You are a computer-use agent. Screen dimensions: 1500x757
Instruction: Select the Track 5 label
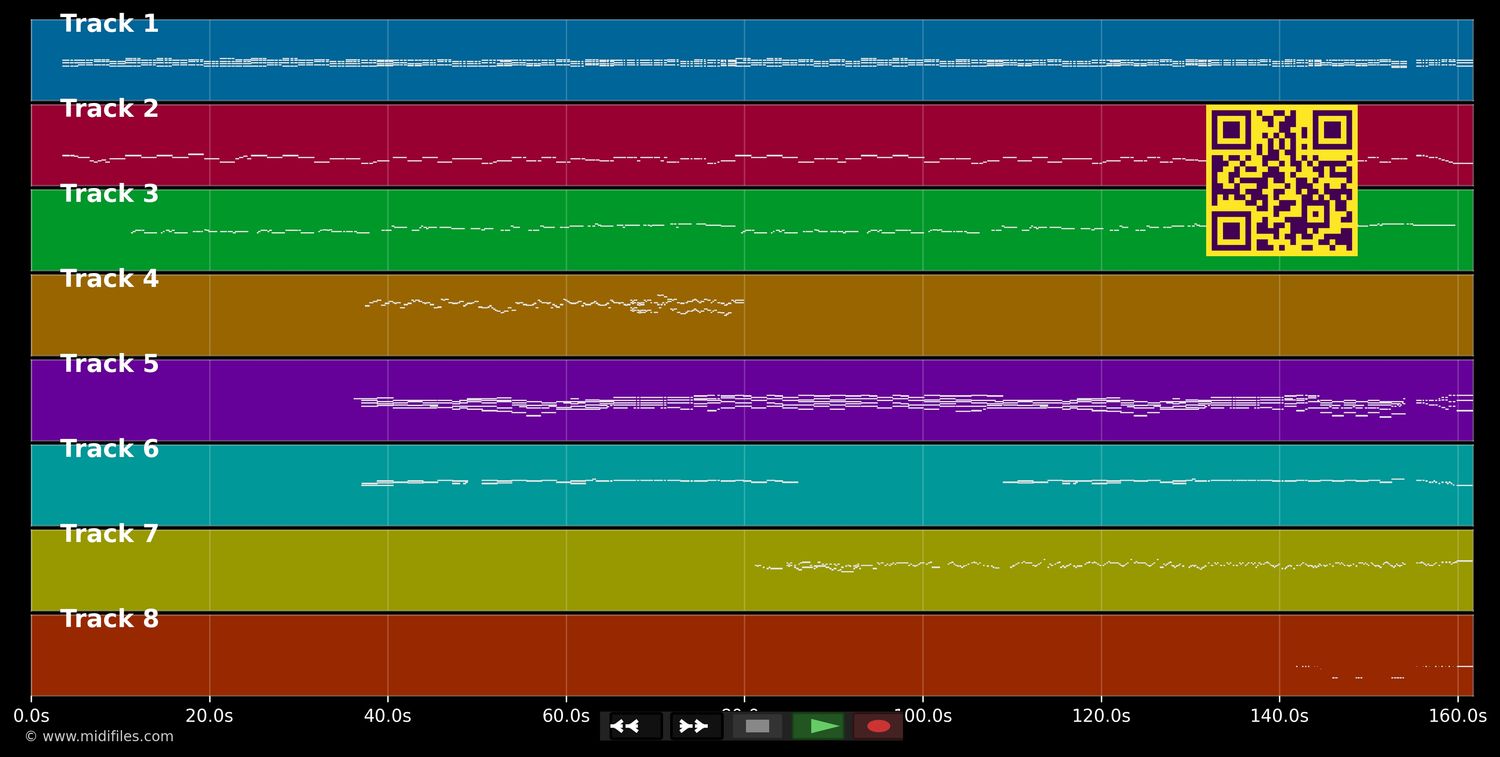109,364
